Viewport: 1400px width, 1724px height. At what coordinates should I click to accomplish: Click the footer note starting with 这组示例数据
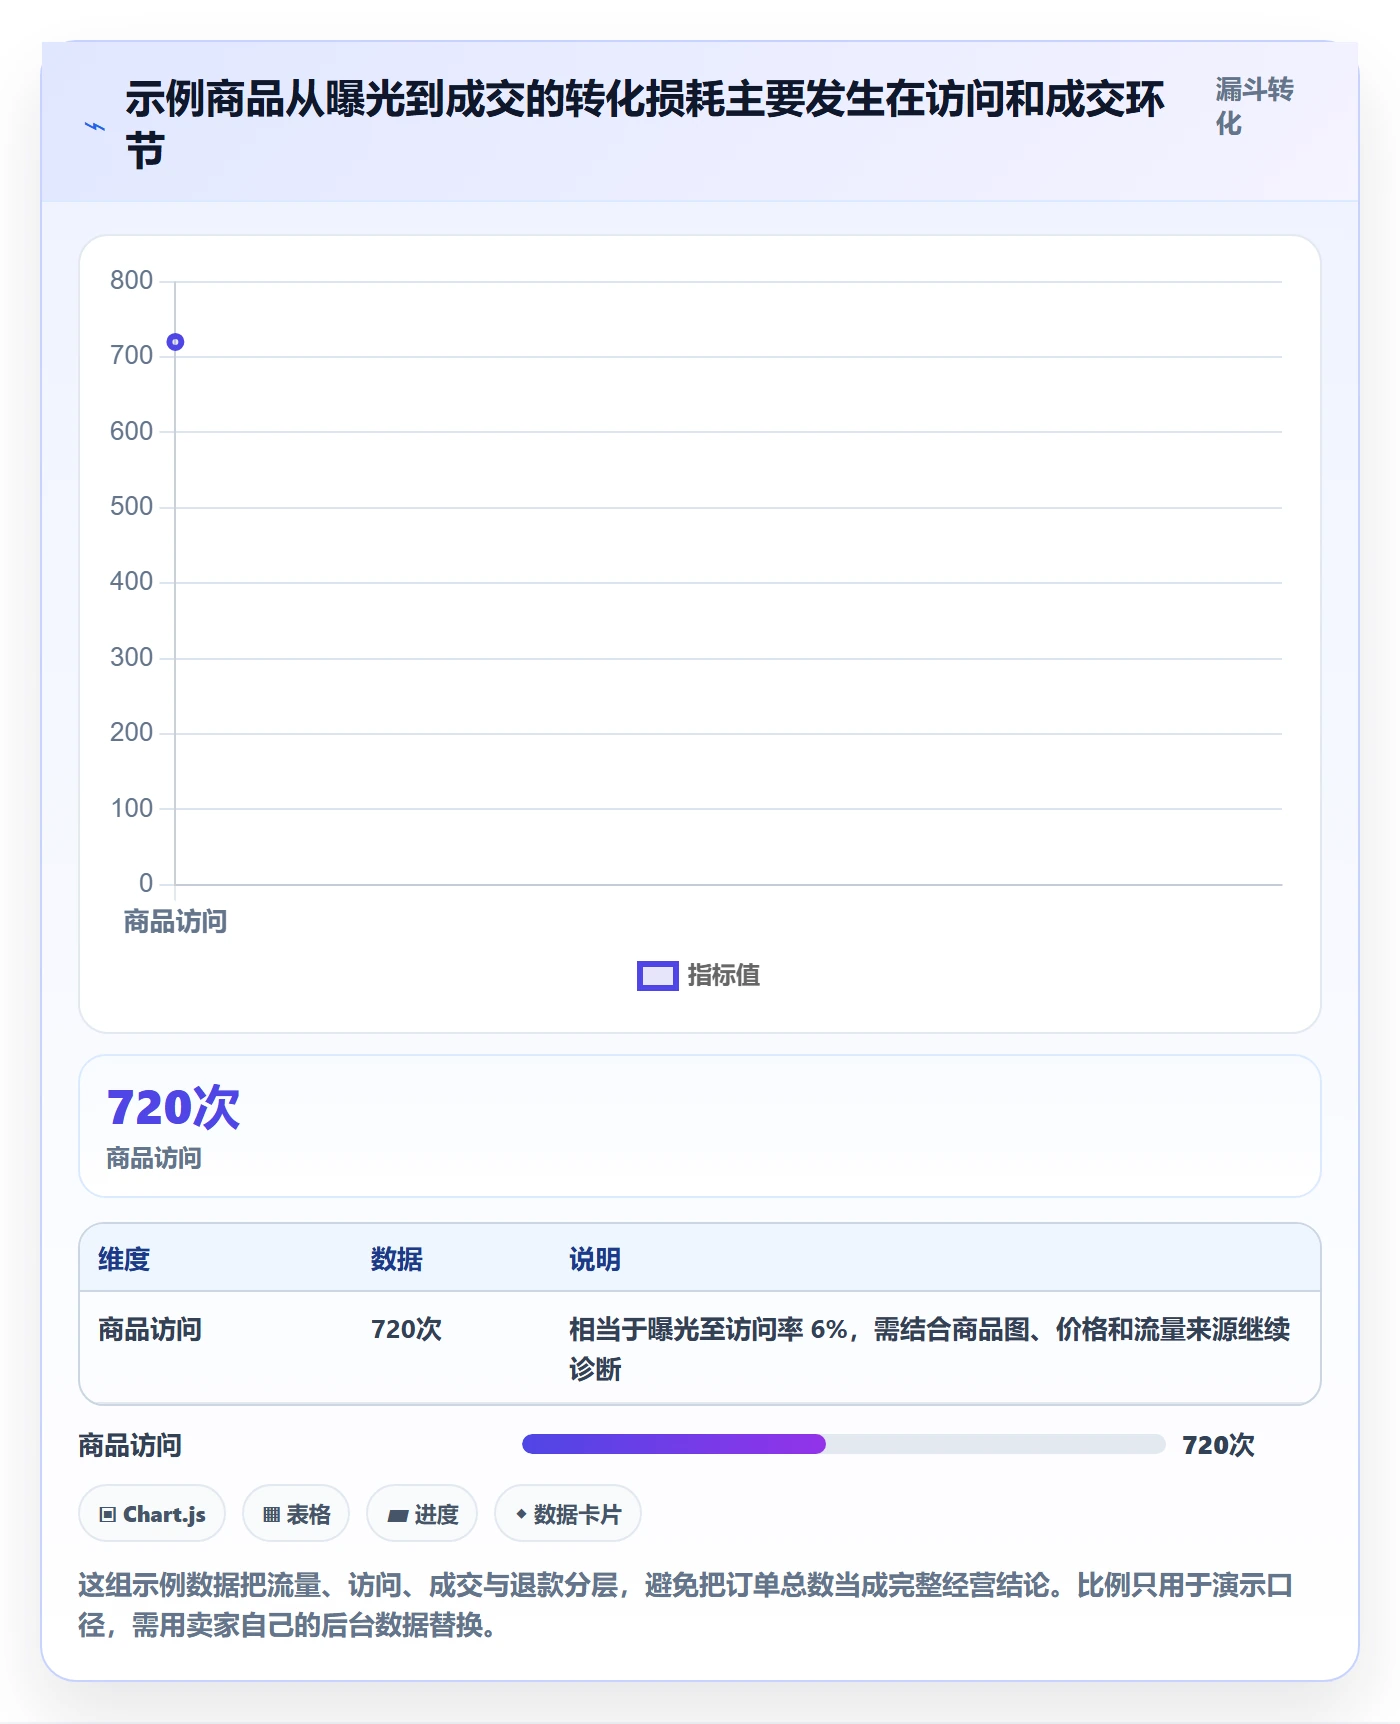point(686,1605)
